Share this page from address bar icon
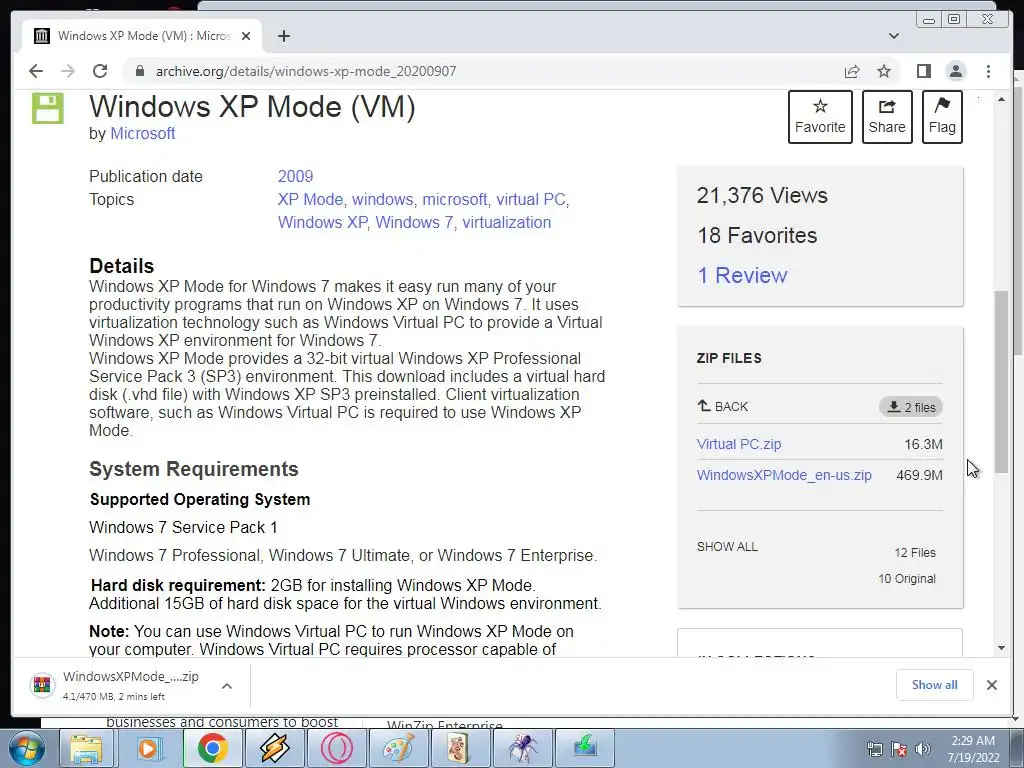The width and height of the screenshot is (1024, 768). point(852,71)
